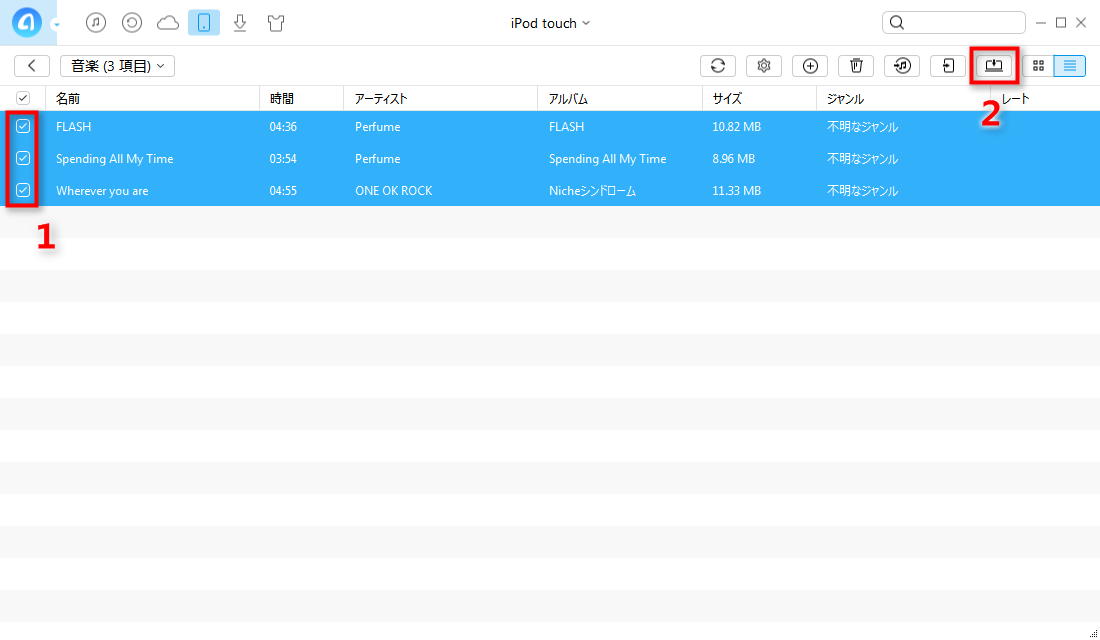Expand the dropdown arrow beside the logo
1100x640 pixels.
56,25
